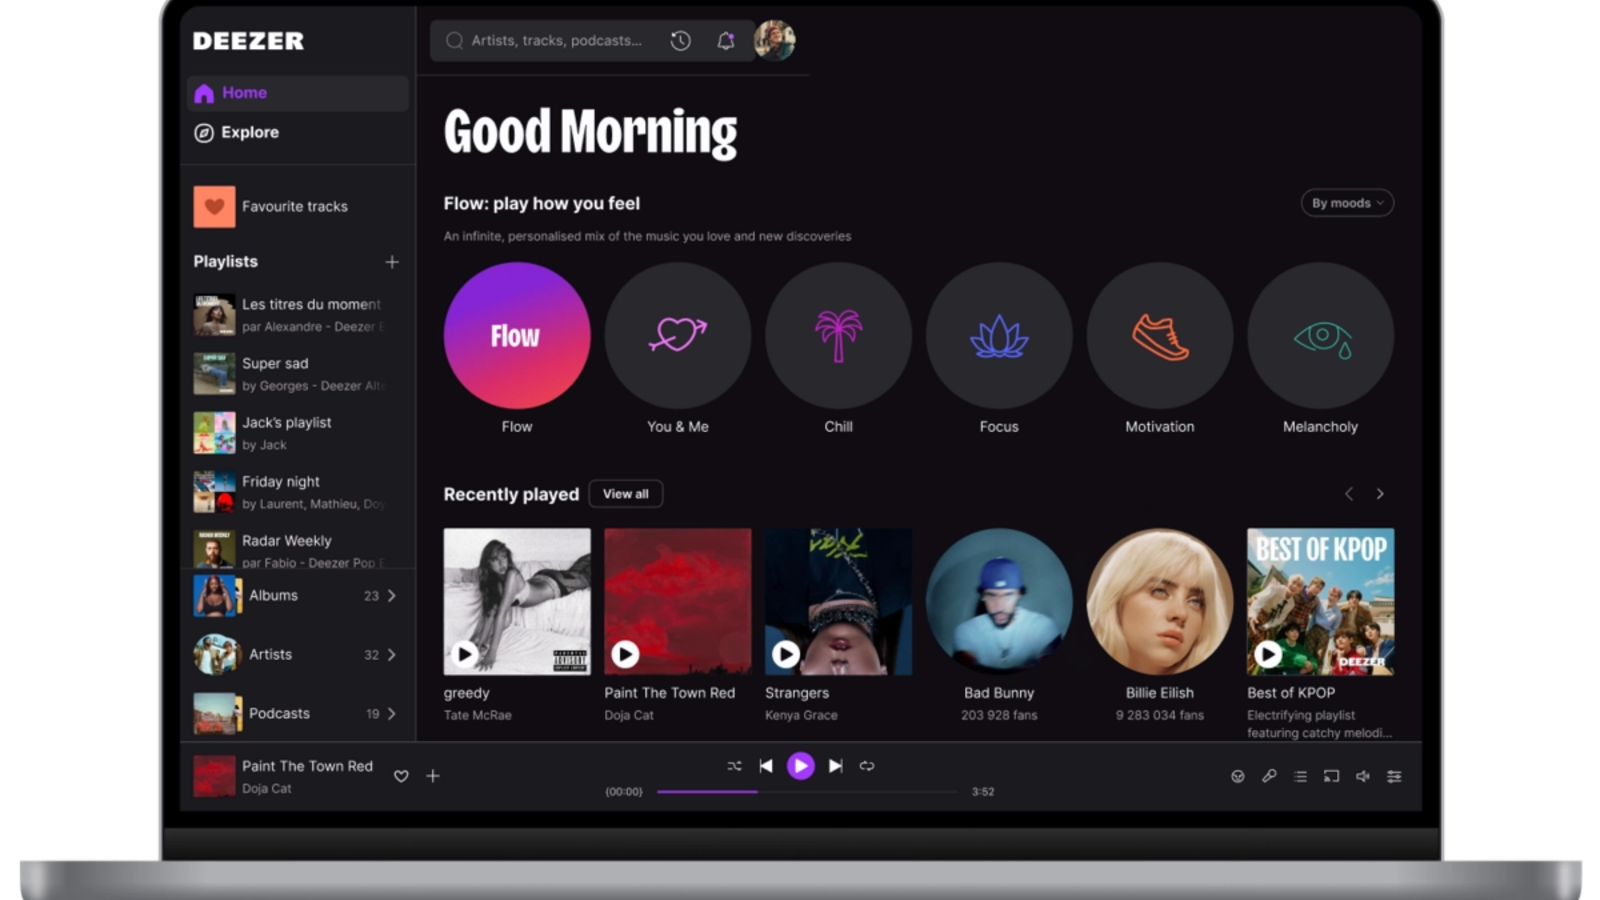Screen dimensions: 1600x900
Task: Open the Explore page
Action: tap(250, 133)
